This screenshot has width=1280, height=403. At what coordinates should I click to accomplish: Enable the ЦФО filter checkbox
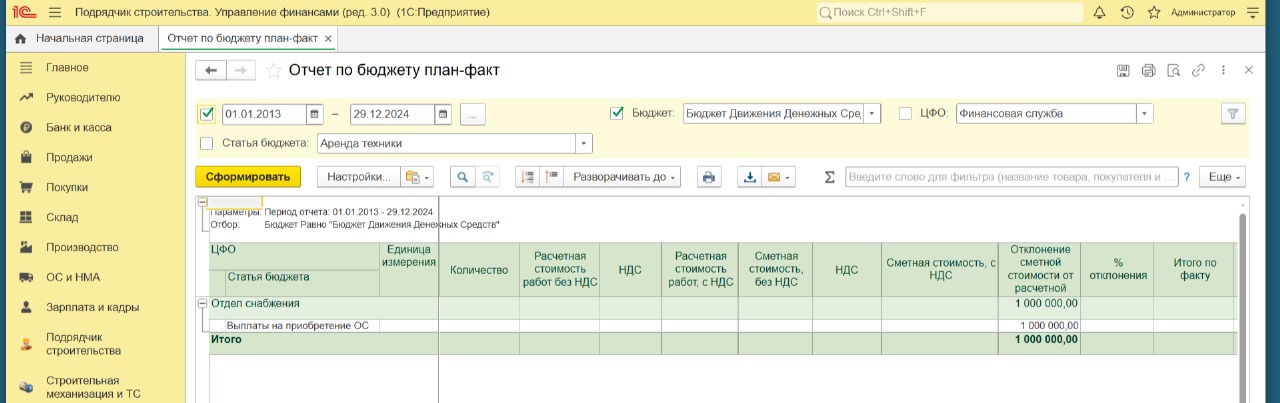906,114
